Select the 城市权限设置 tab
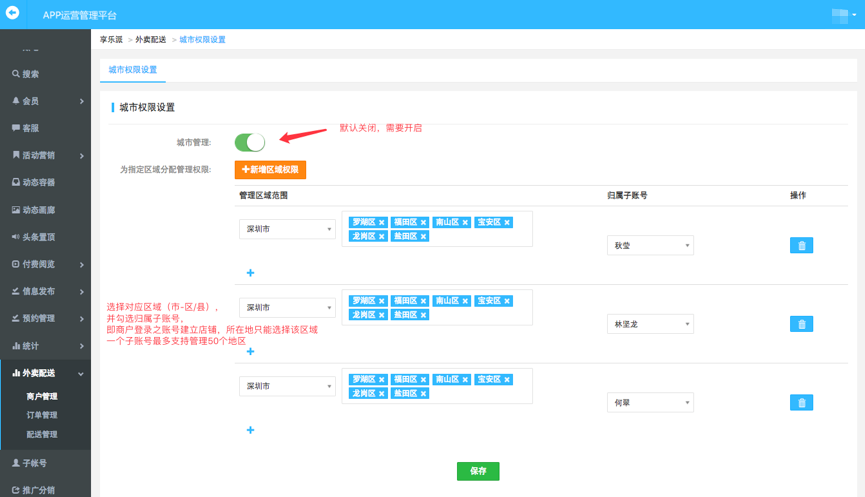Screen dimensions: 865x497 click(x=133, y=70)
